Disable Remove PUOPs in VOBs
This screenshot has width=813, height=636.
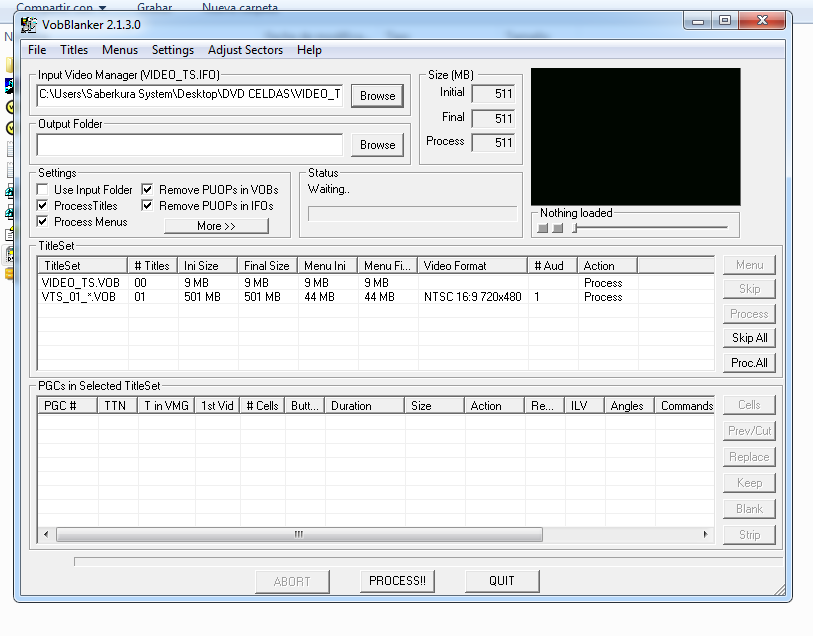[x=148, y=190]
